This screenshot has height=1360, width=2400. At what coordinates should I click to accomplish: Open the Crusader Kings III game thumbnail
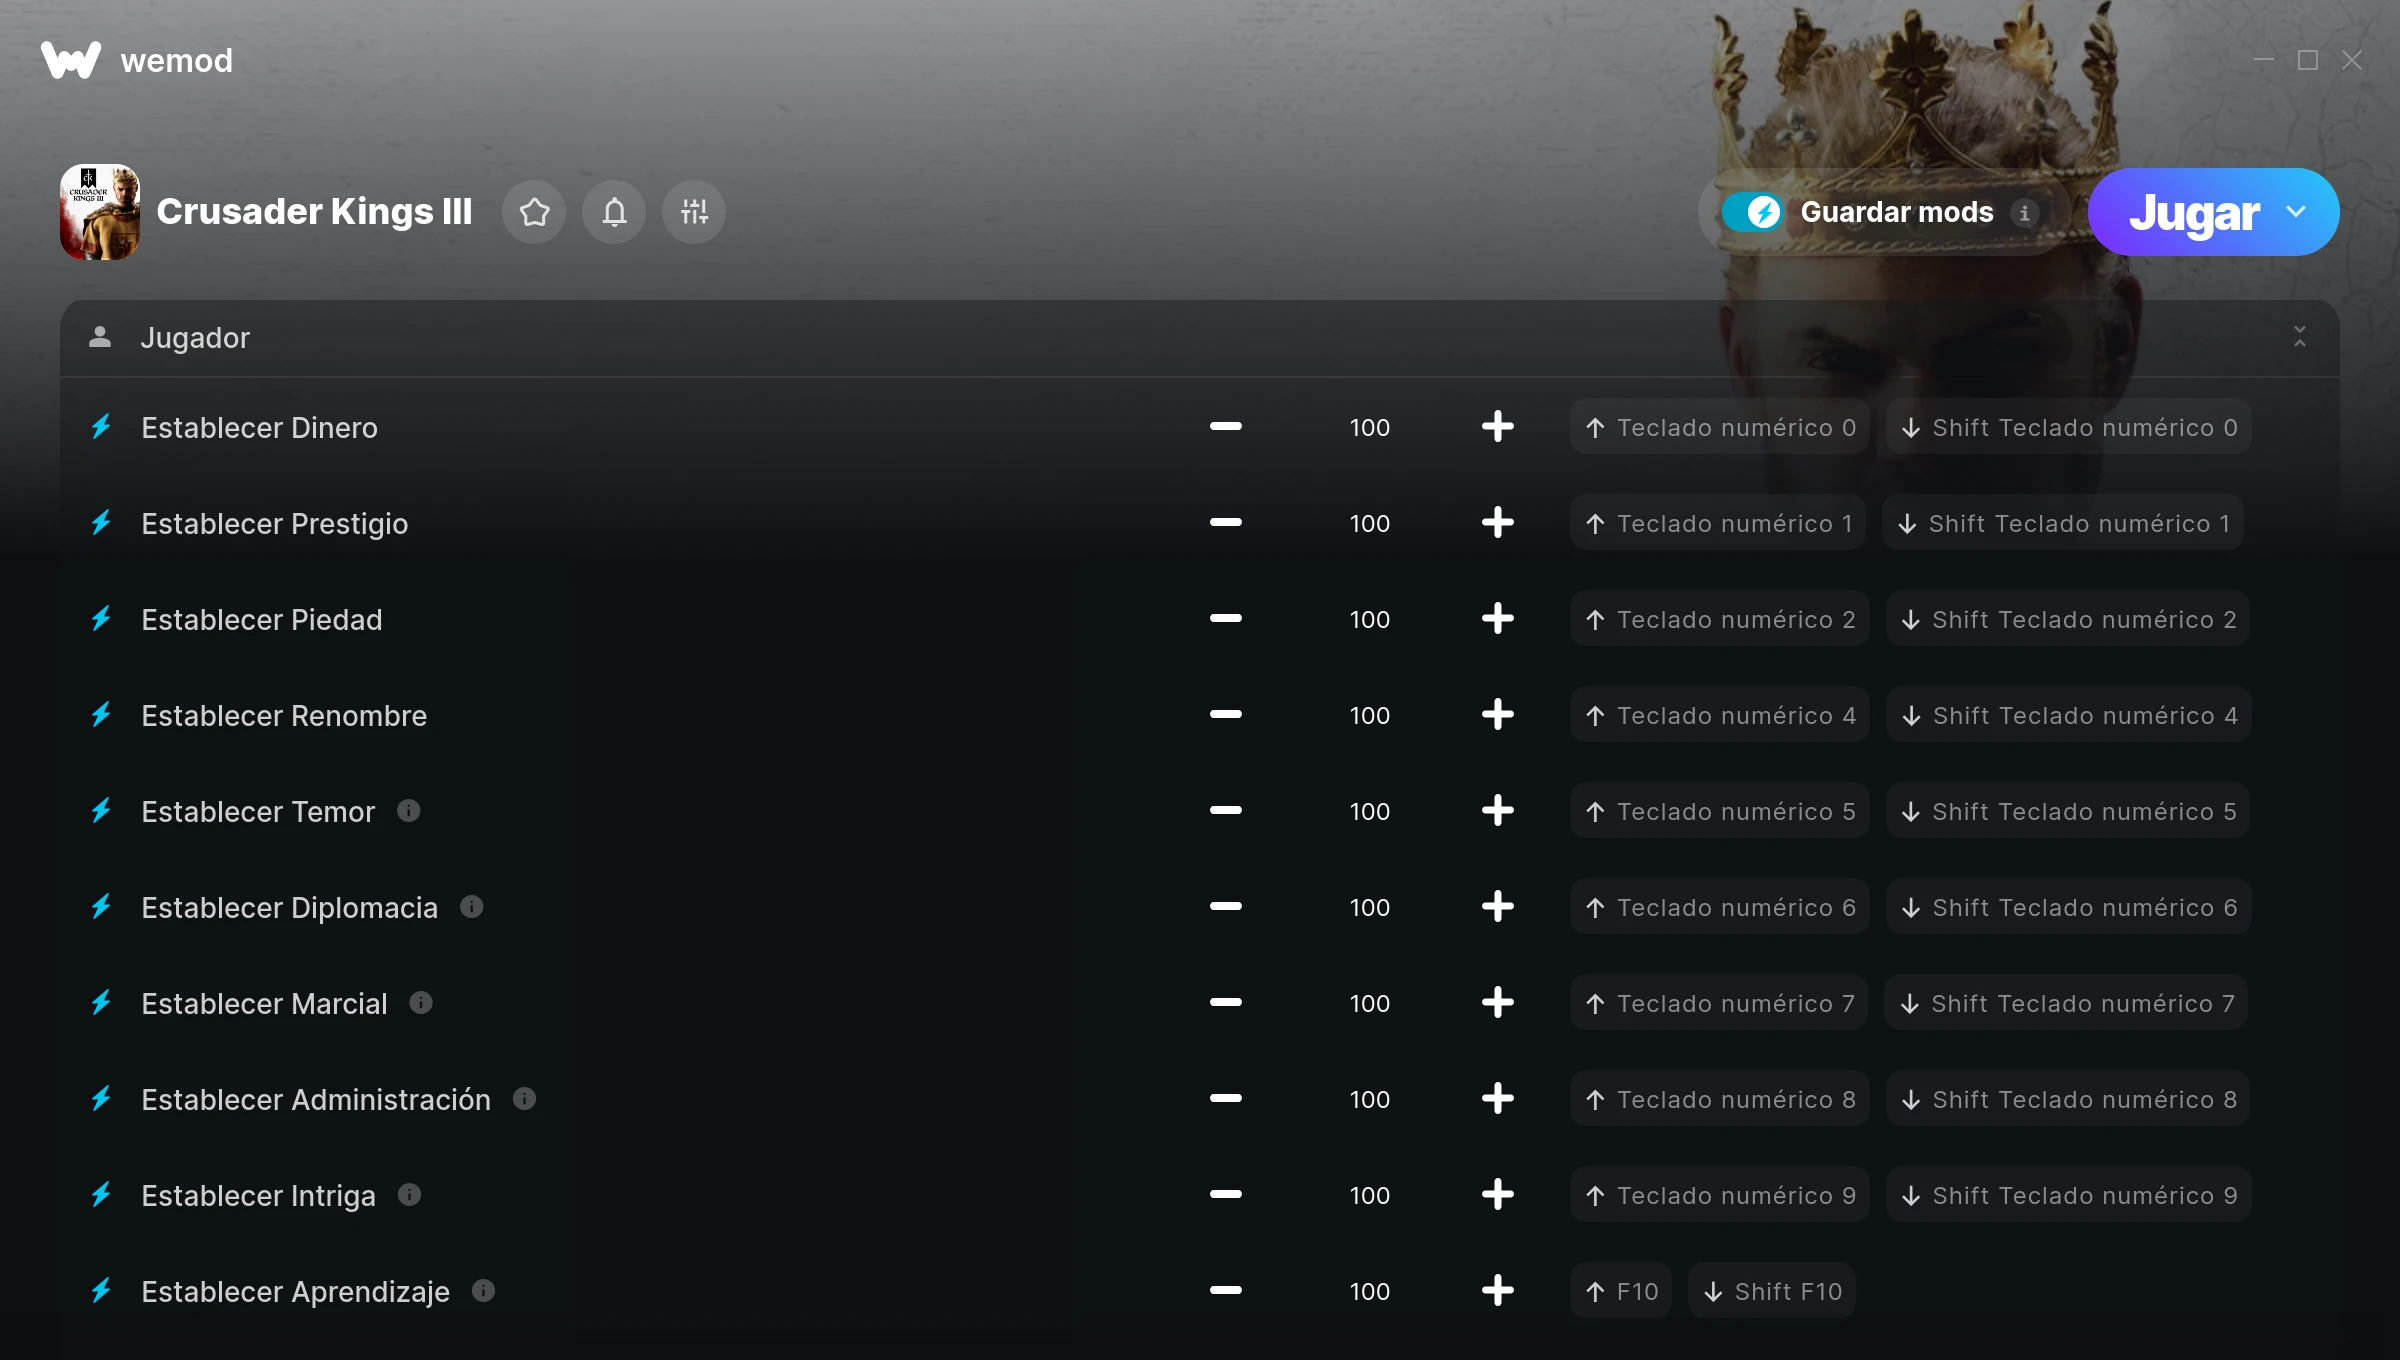click(100, 212)
